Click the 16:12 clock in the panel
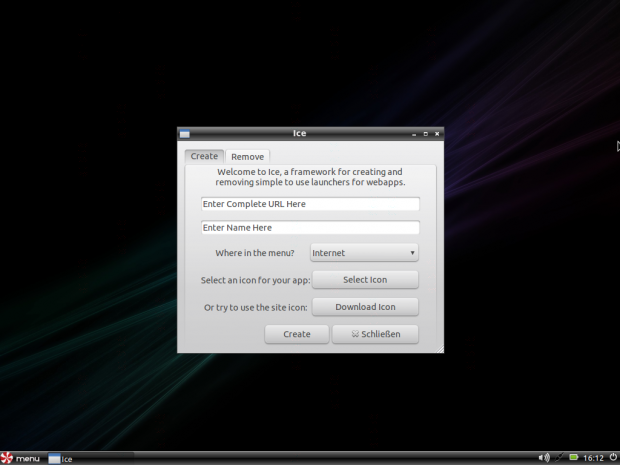620x465 pixels. click(594, 458)
